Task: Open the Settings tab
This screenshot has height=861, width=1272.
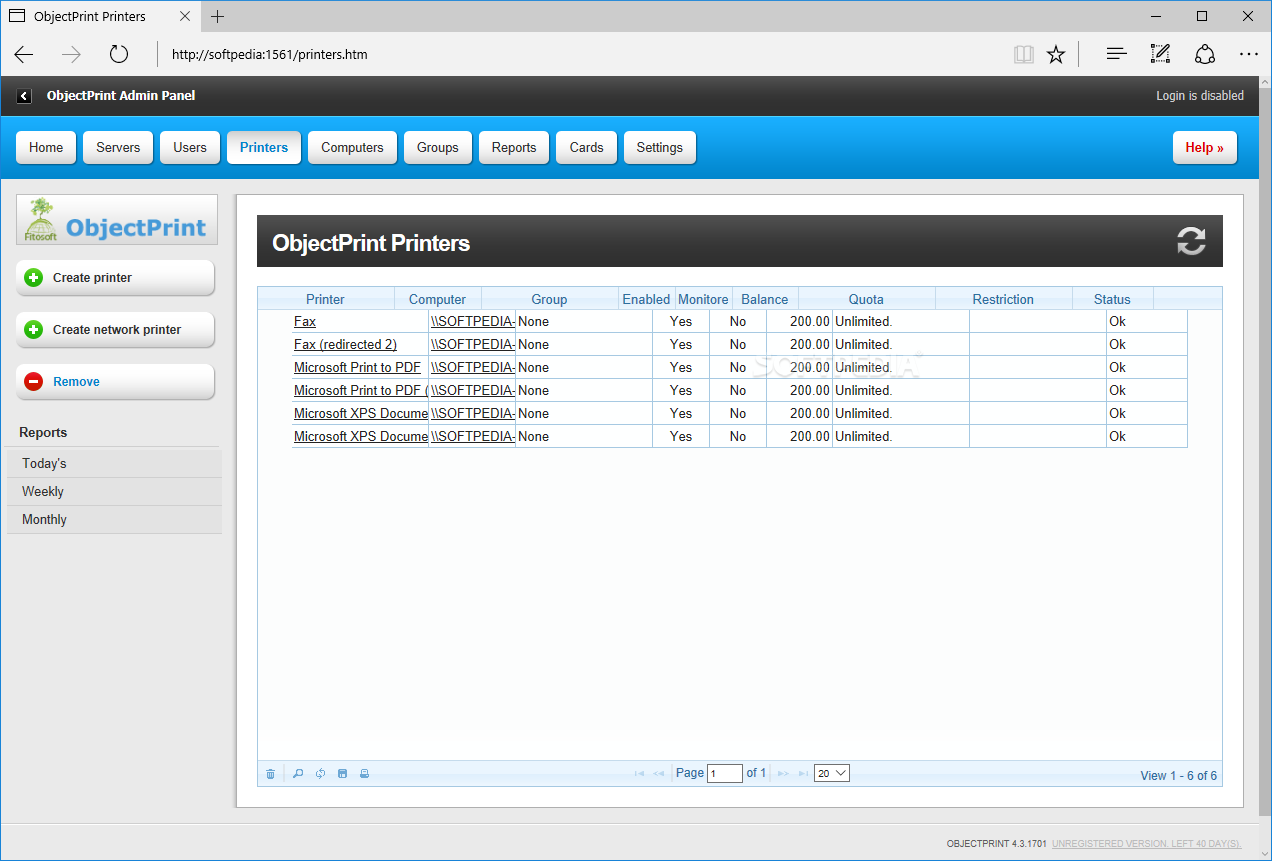Action: tap(660, 147)
